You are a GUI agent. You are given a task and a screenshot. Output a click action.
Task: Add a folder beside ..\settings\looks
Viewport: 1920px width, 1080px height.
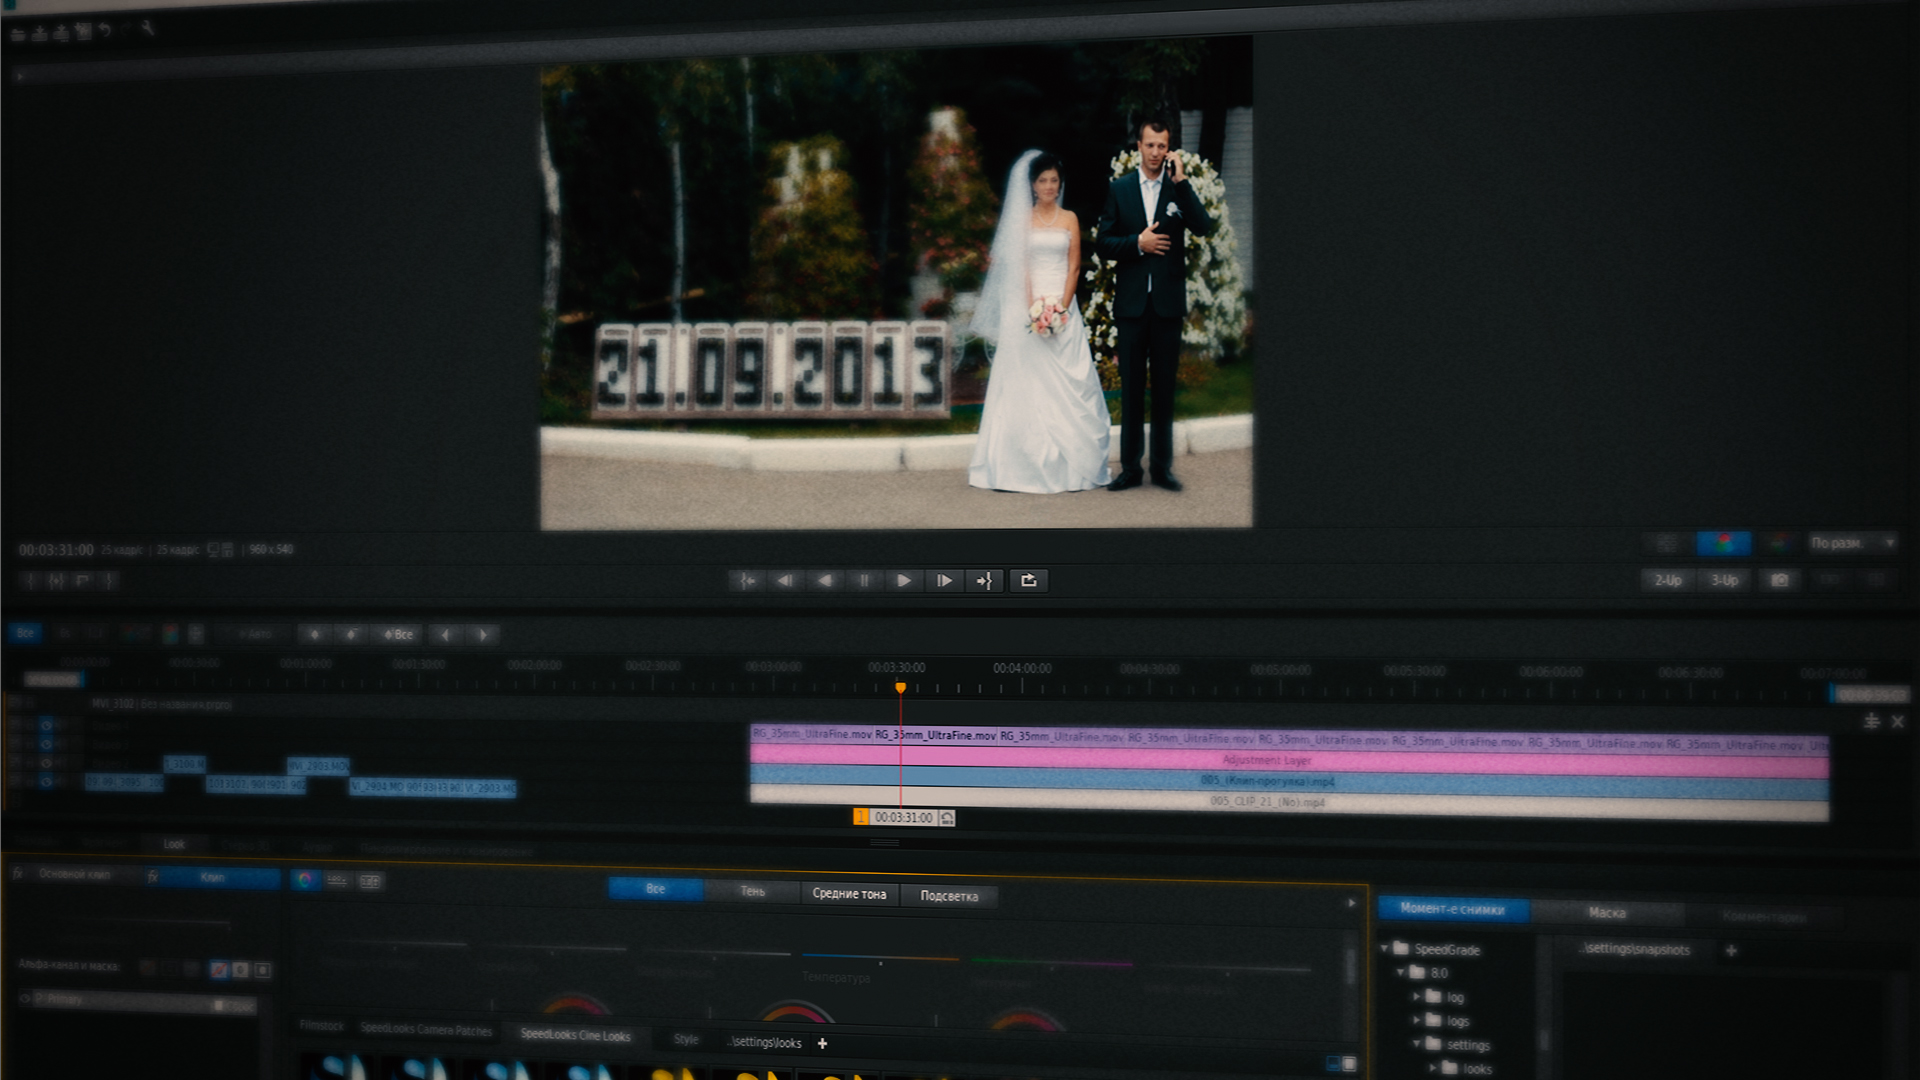(822, 1043)
